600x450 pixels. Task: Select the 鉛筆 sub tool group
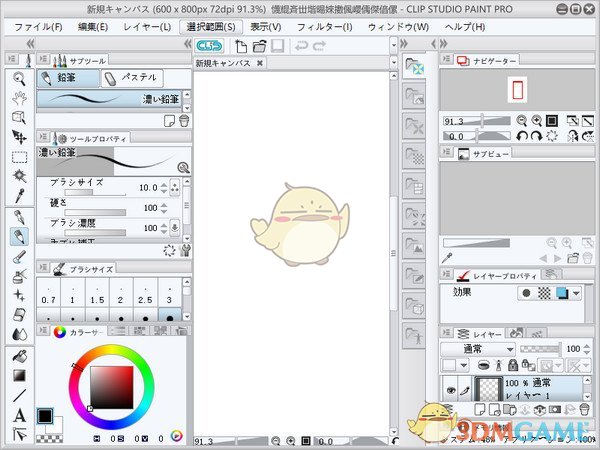pyautogui.click(x=68, y=78)
